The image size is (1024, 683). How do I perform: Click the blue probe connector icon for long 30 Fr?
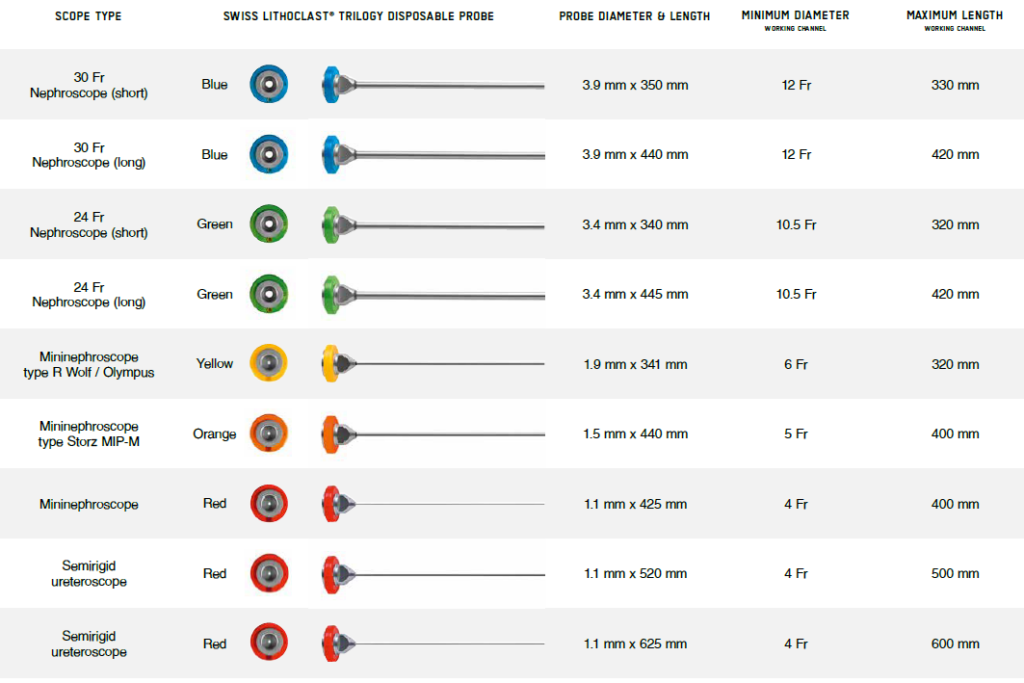click(268, 154)
